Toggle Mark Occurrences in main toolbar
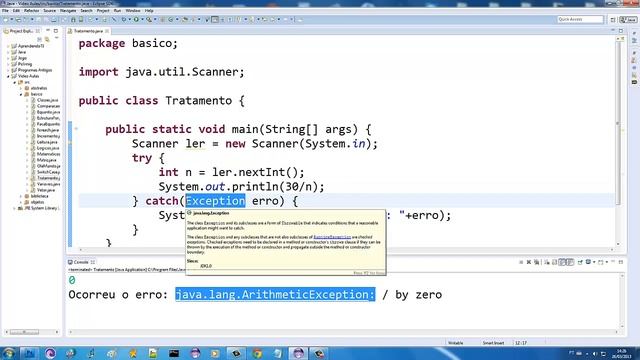Screen dimensions: 640x360 coord(214,19)
